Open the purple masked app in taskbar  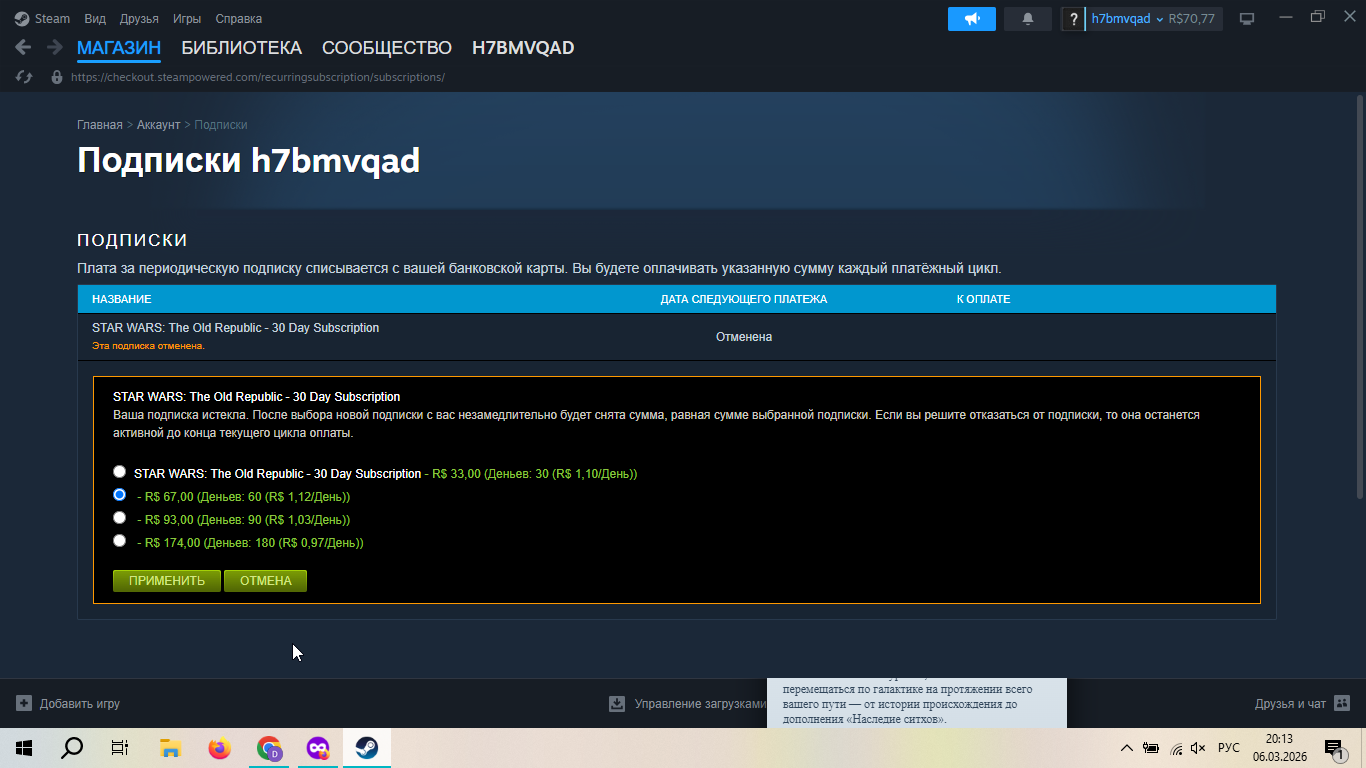pyautogui.click(x=317, y=748)
